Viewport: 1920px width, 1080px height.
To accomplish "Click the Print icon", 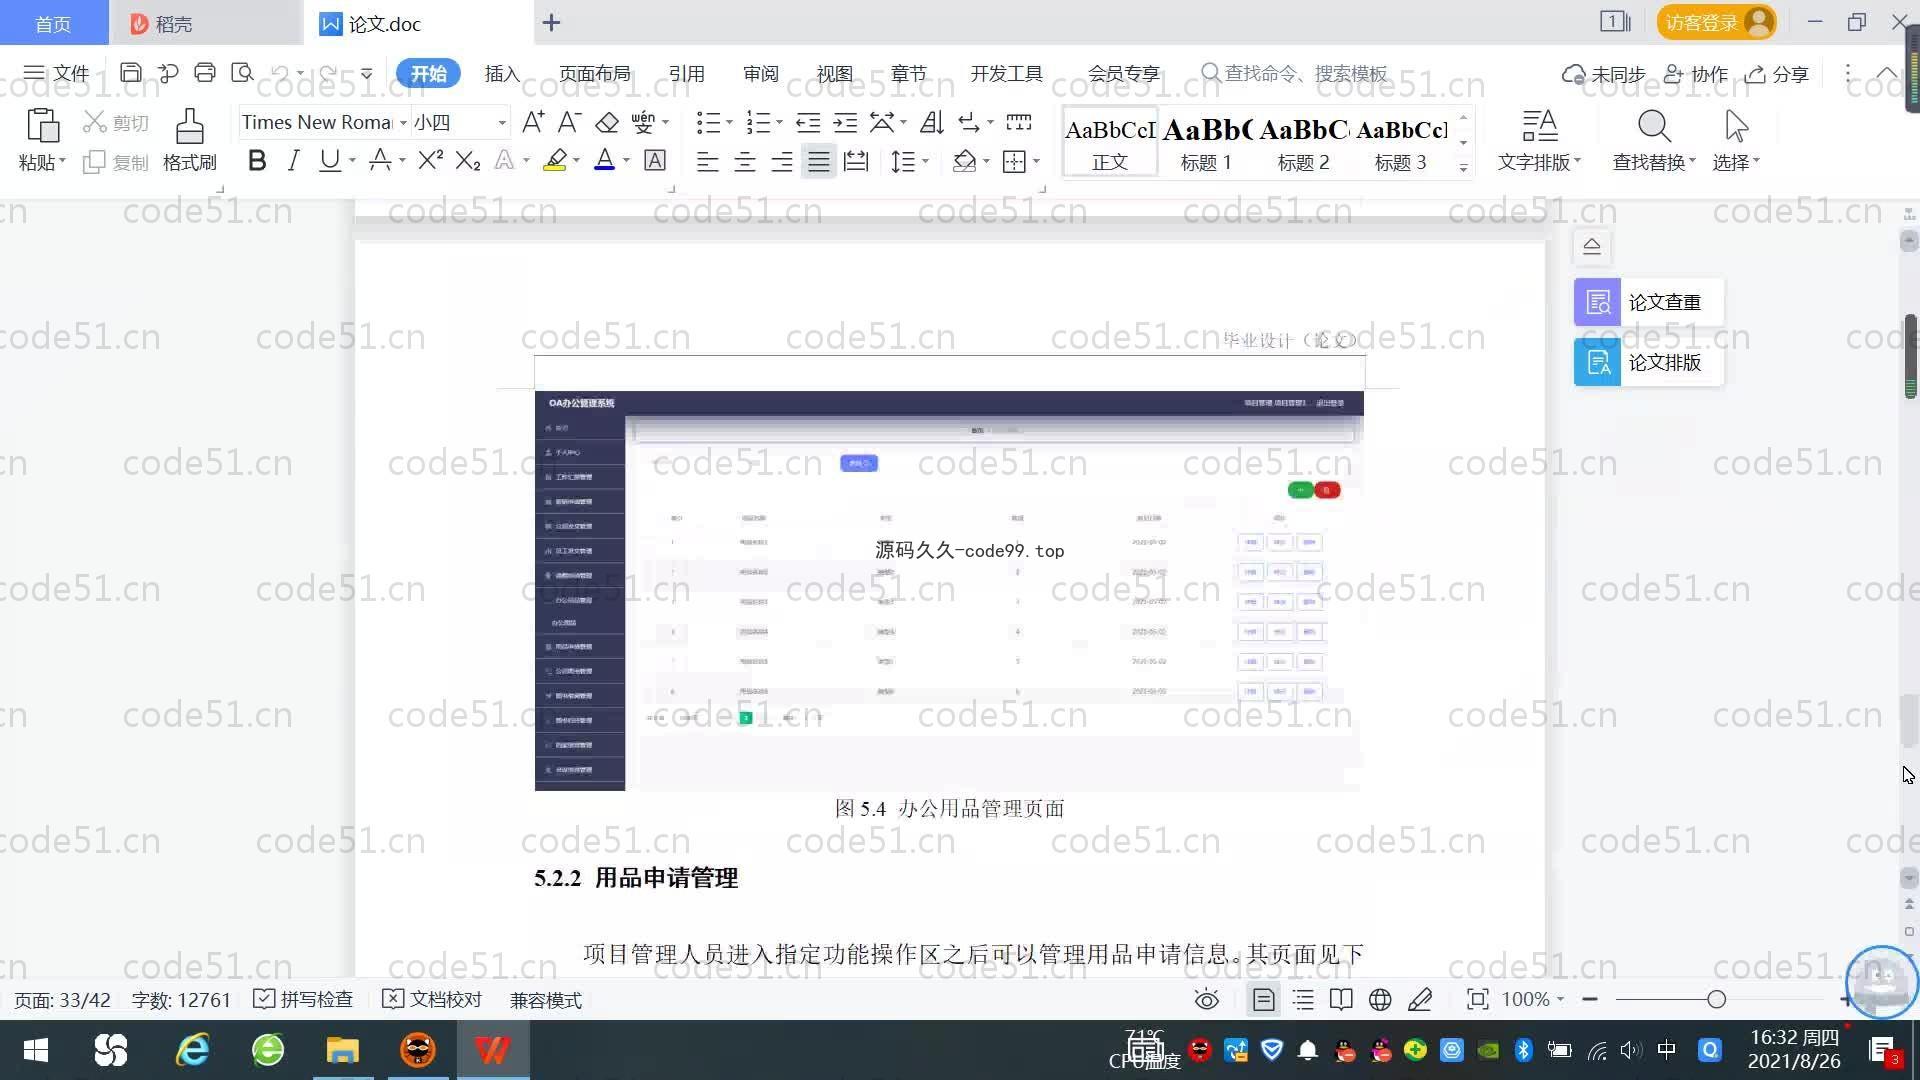I will pos(205,73).
